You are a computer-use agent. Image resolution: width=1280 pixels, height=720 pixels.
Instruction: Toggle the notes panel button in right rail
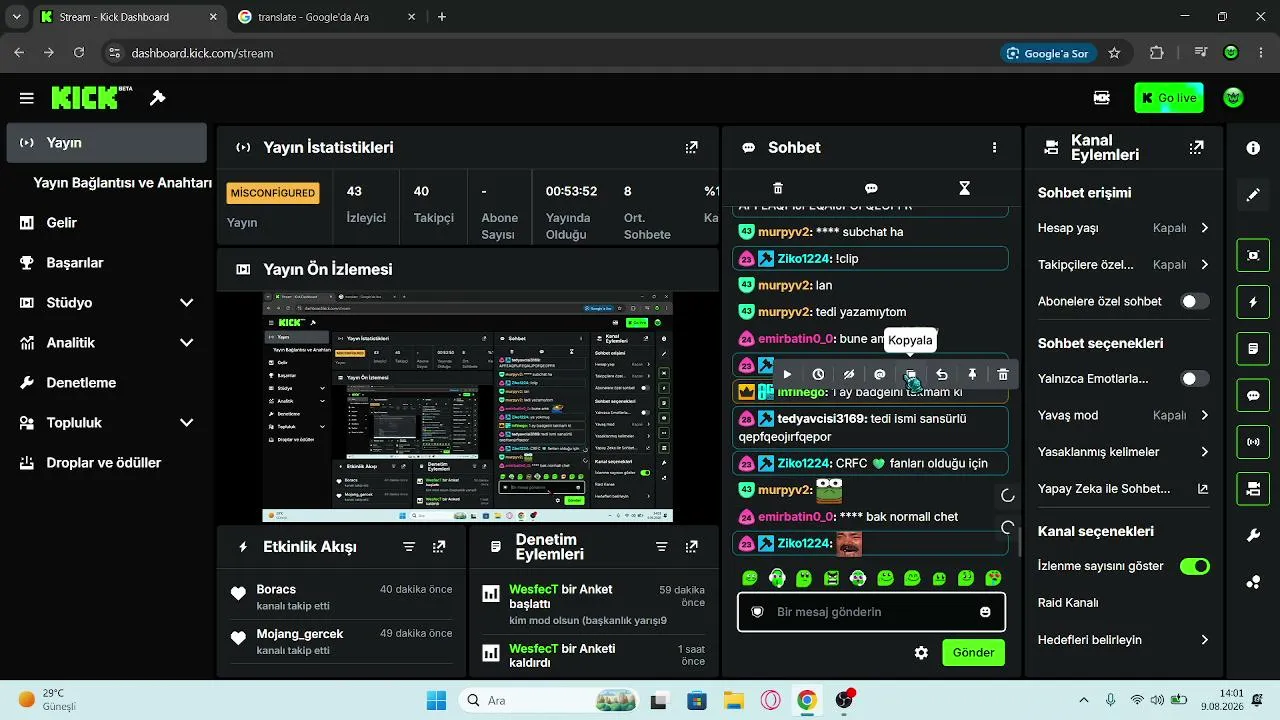click(1253, 349)
